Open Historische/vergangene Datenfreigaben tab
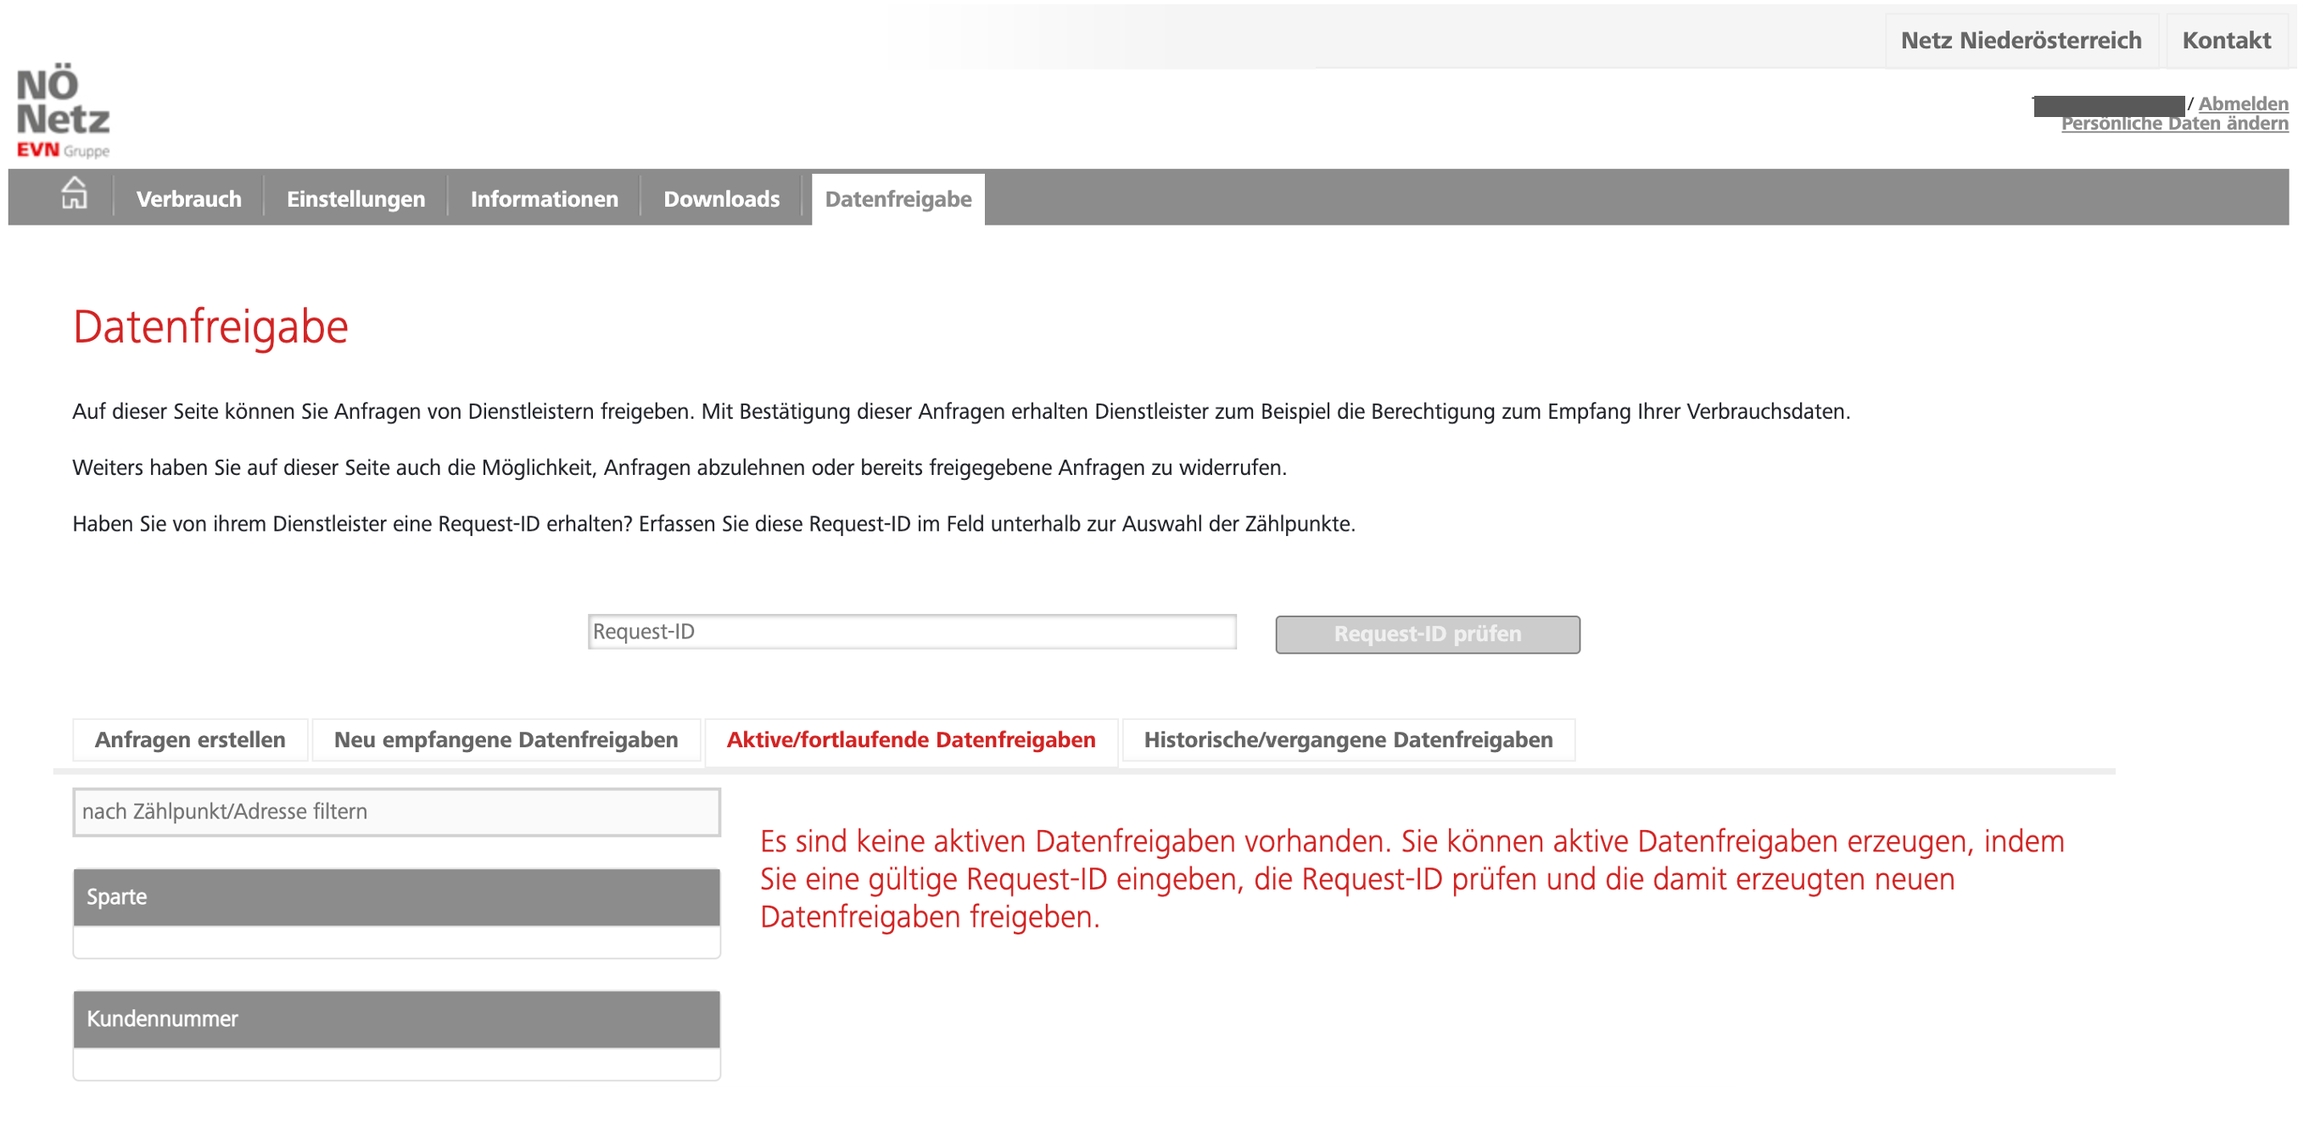The height and width of the screenshot is (1121, 2304). click(1347, 740)
